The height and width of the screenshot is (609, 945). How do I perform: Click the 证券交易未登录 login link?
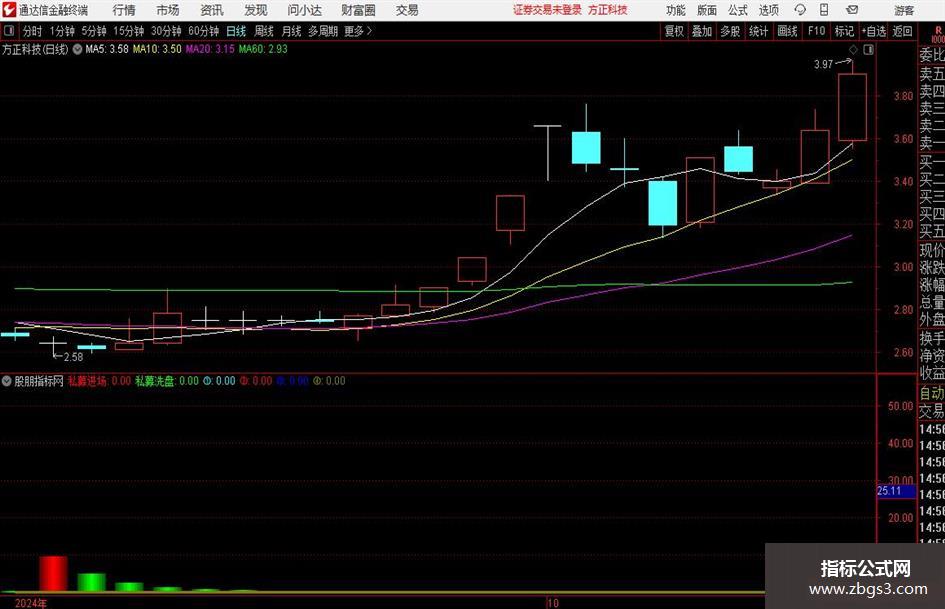[547, 10]
